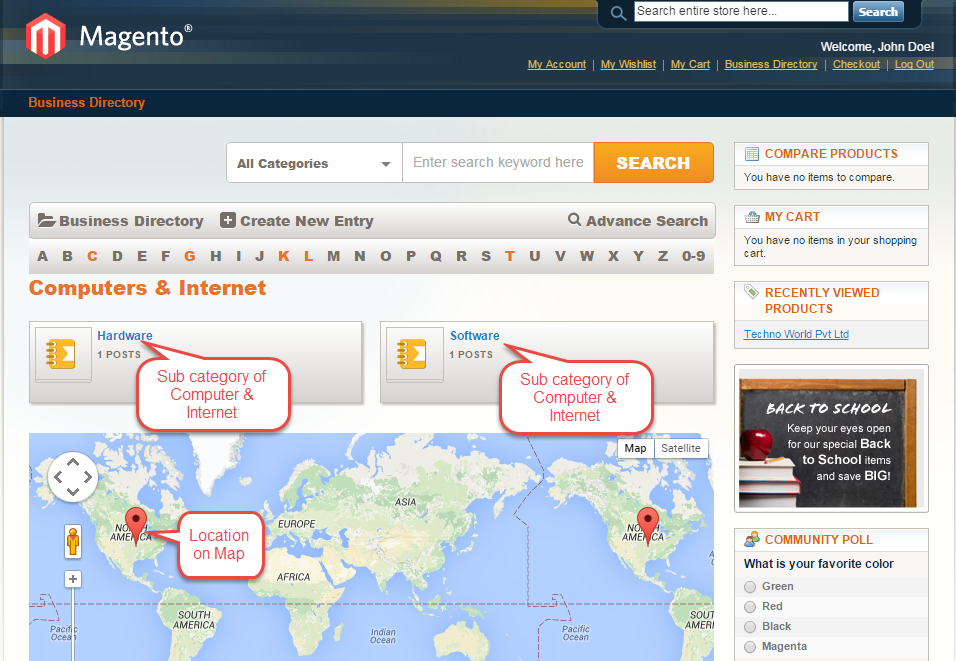Viewport: 956px width, 661px height.
Task: Click the Compare Products panel icon
Action: (x=752, y=154)
